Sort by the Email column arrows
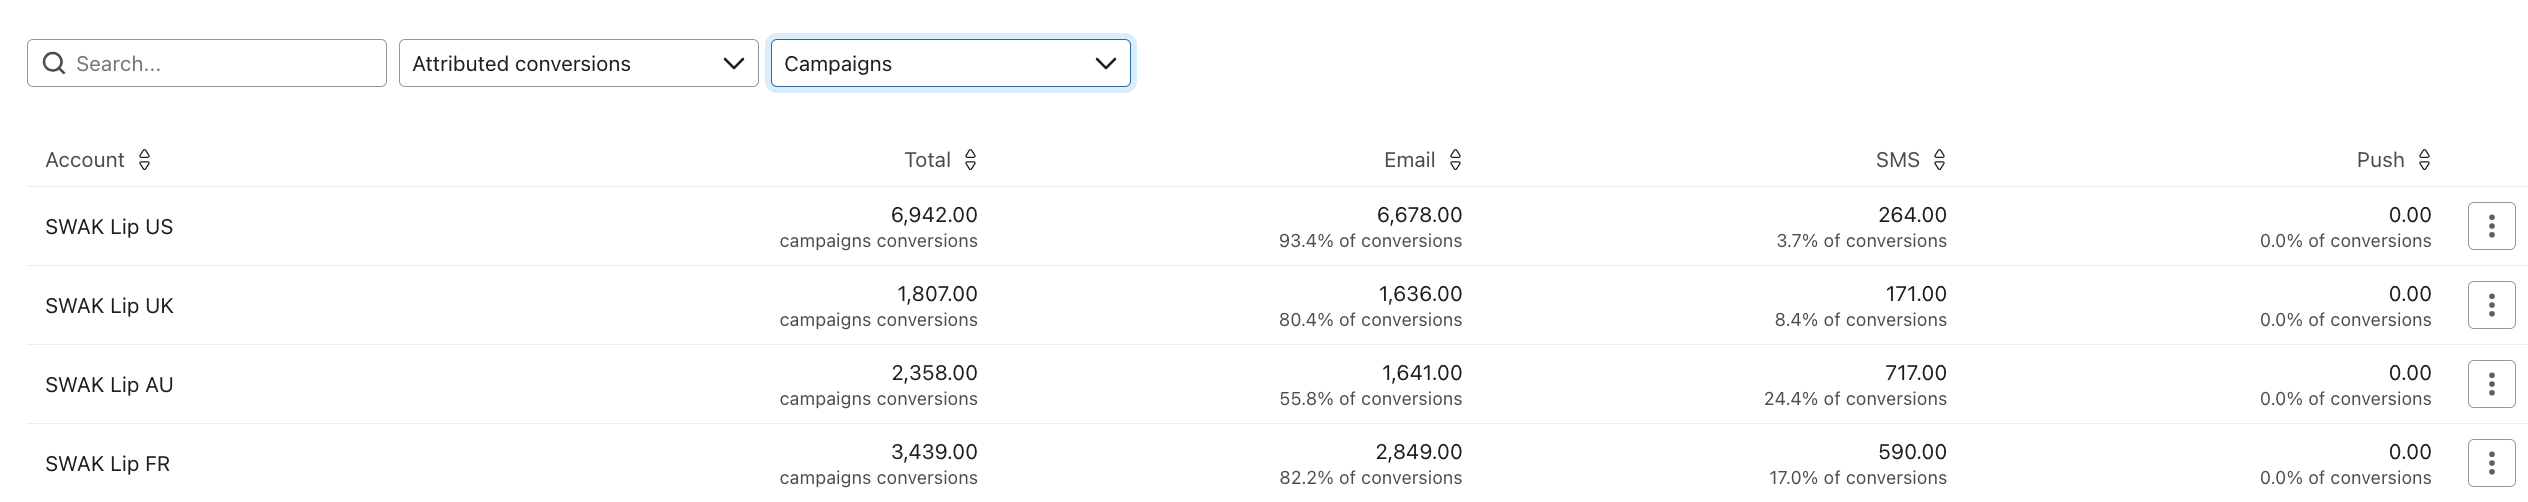 (x=1455, y=160)
